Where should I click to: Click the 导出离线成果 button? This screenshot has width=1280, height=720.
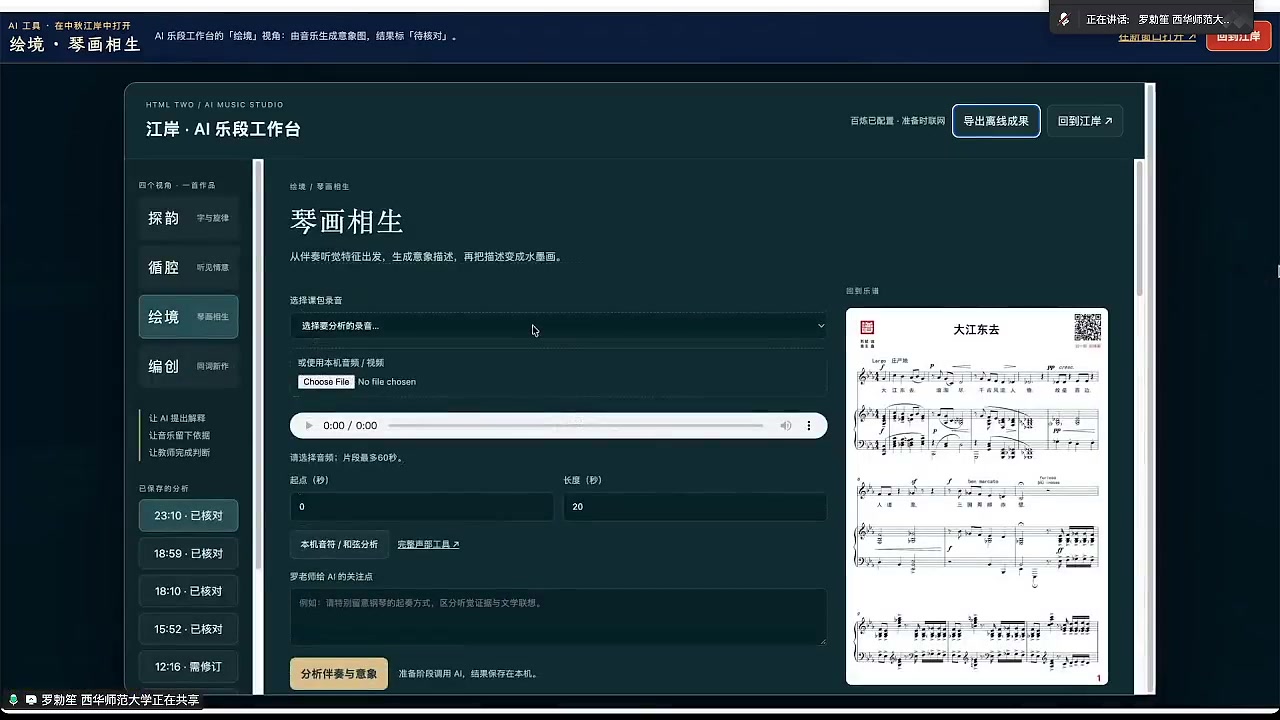point(996,121)
